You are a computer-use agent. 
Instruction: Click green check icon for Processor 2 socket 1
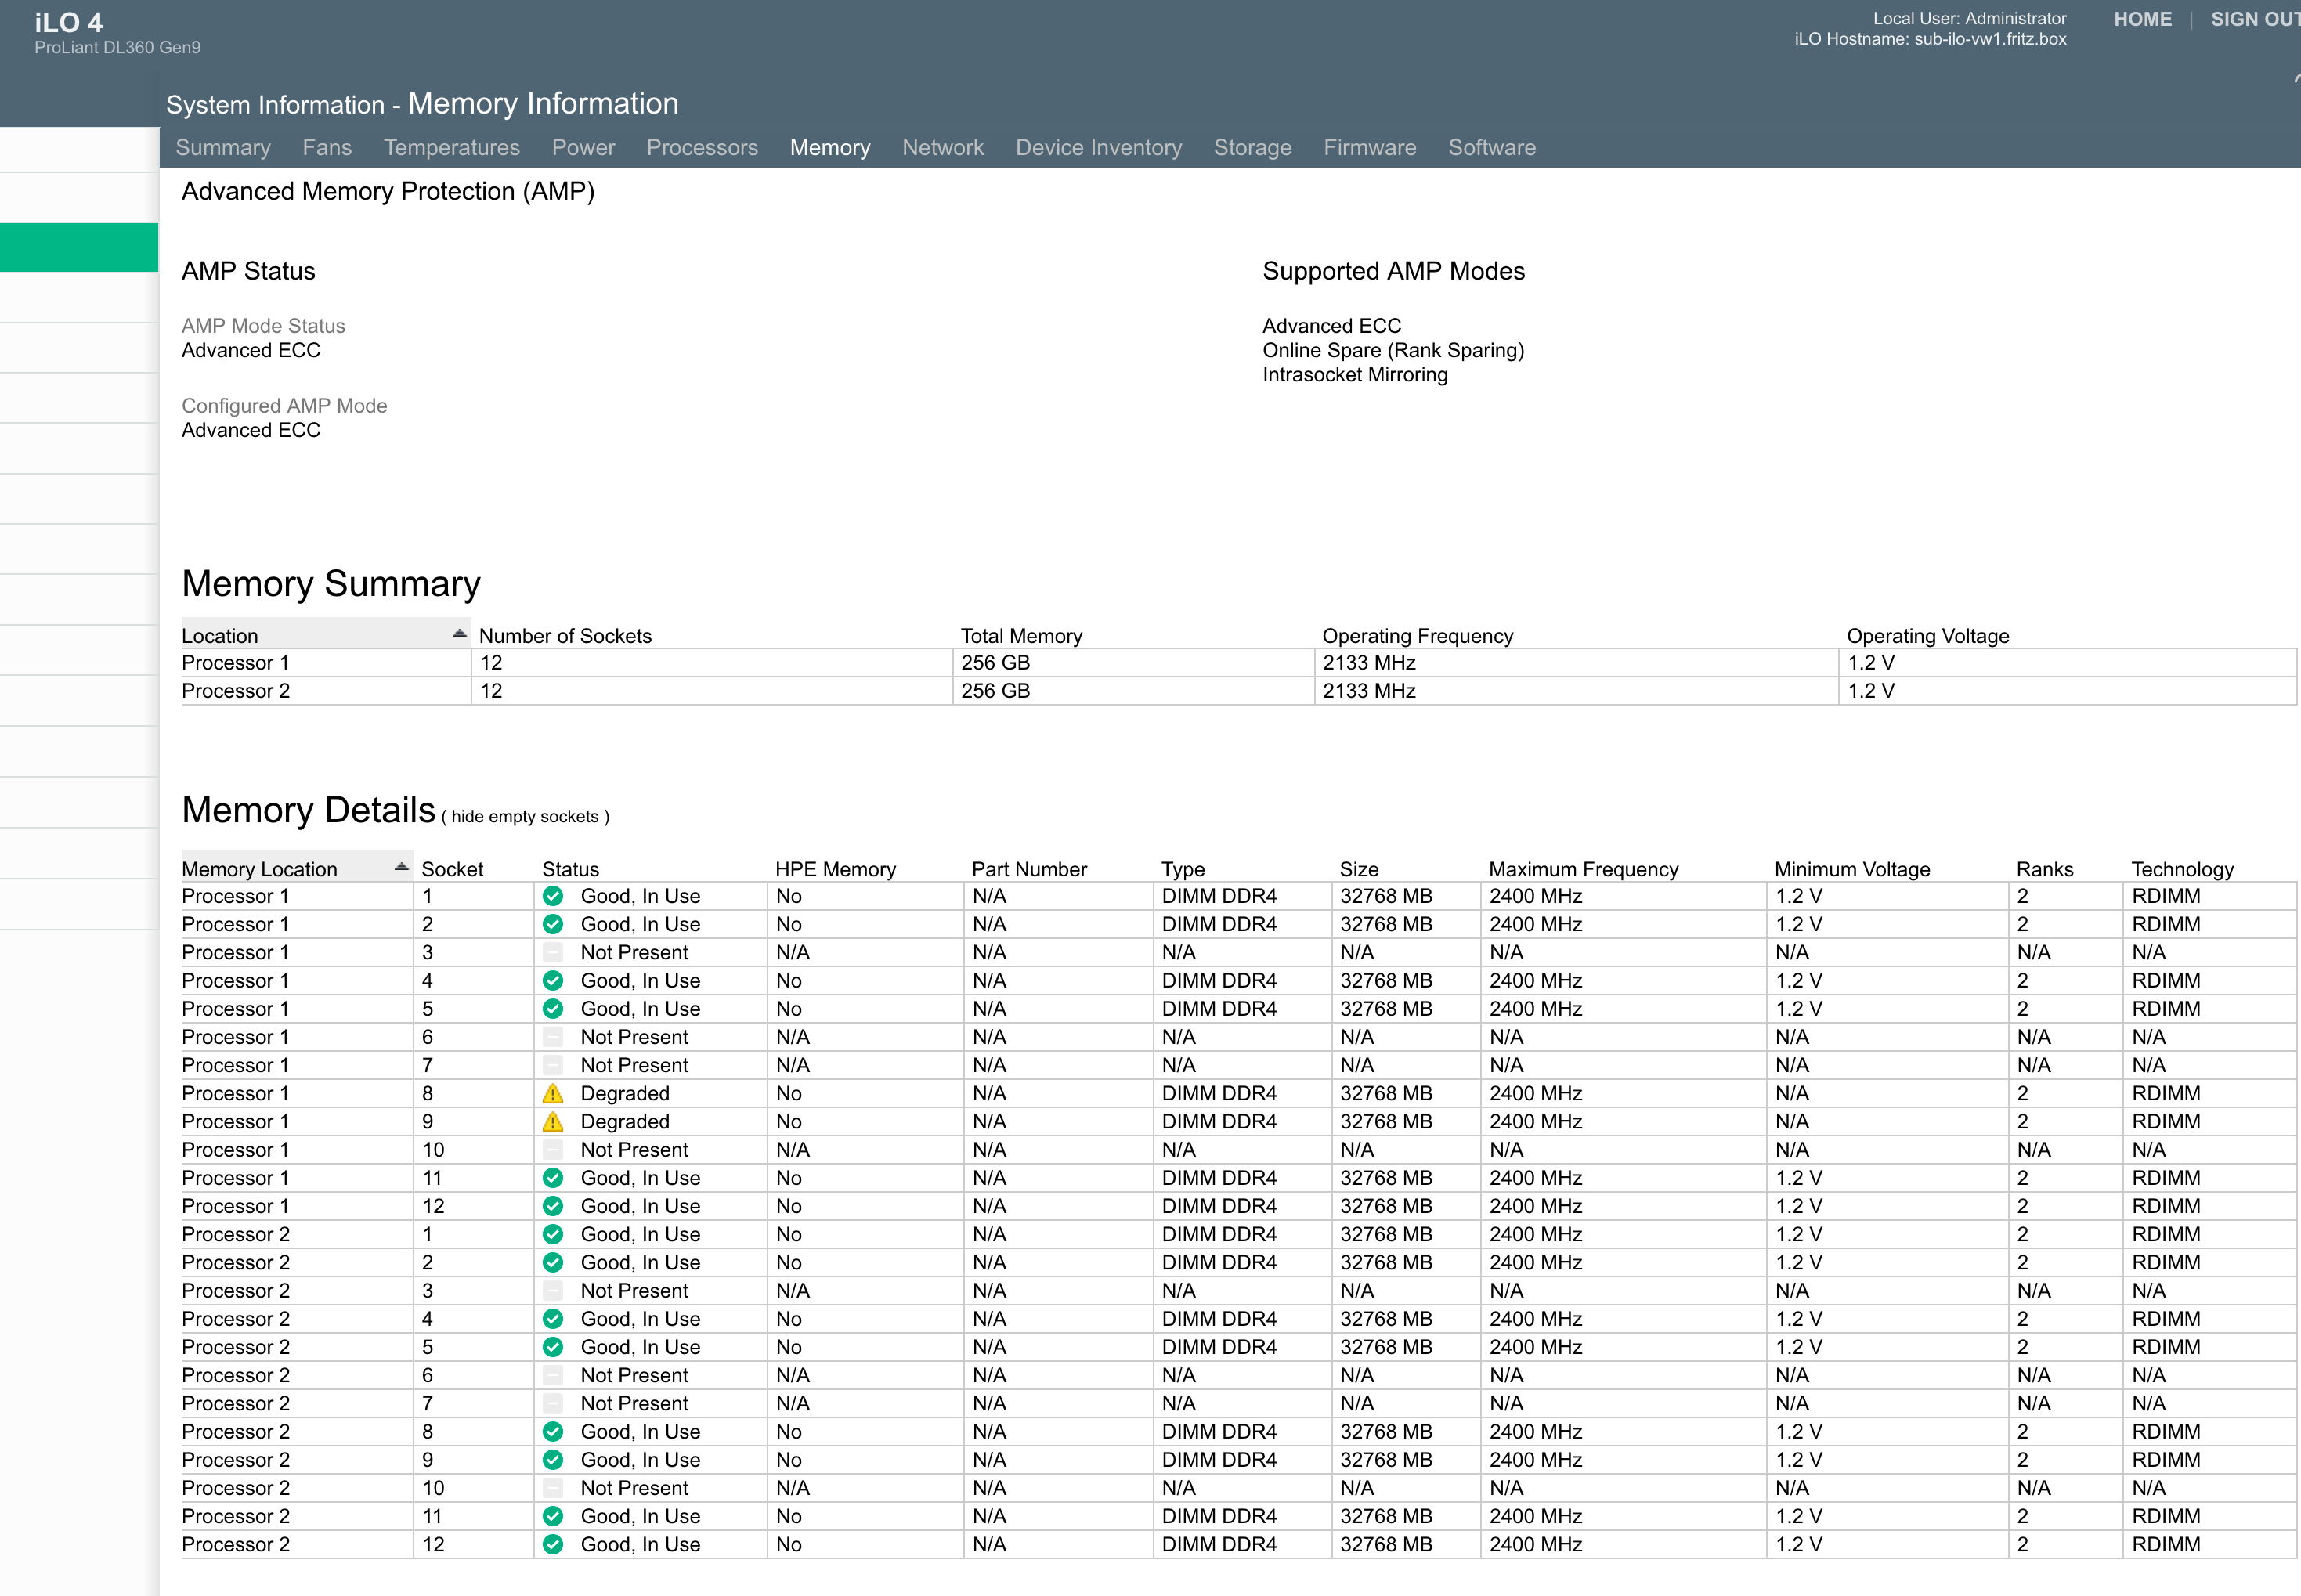click(552, 1234)
